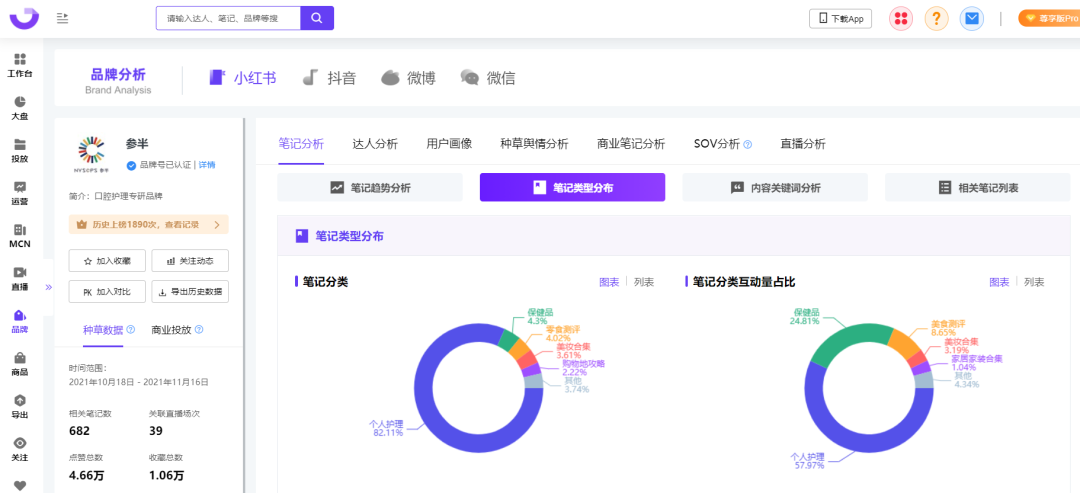Click 零食测评 4.02% chart label
The height and width of the screenshot is (493, 1080).
point(562,334)
